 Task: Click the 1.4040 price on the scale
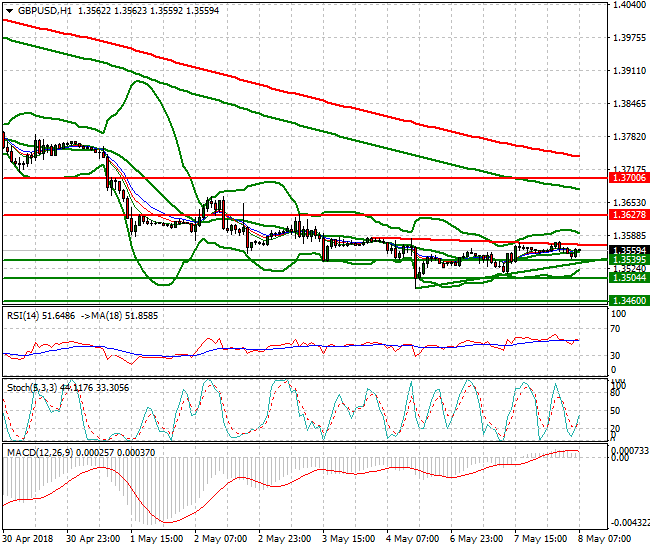pyautogui.click(x=625, y=6)
